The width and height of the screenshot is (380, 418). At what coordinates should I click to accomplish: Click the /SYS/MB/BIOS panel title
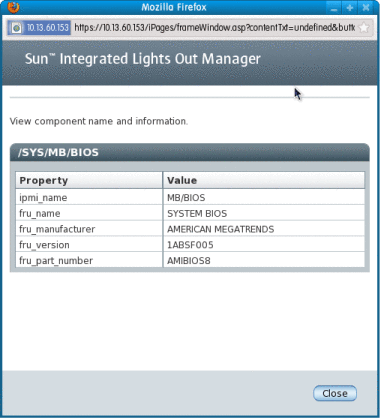coord(58,152)
